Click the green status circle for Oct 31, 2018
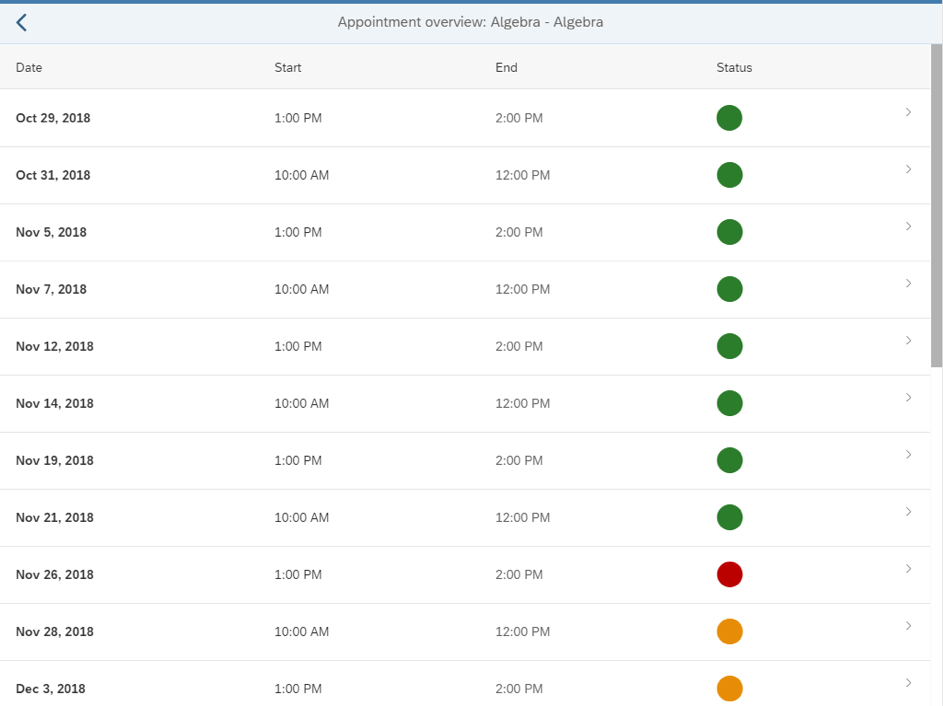943x706 pixels. pyautogui.click(x=730, y=175)
